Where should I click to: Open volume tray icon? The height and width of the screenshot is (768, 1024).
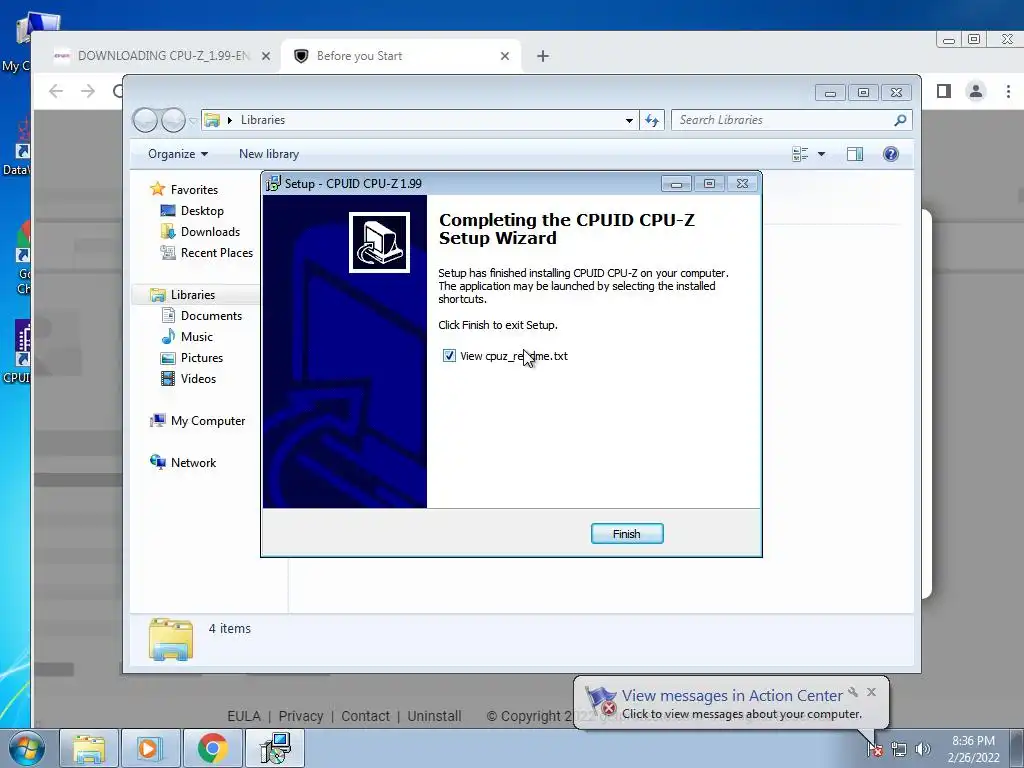tap(923, 750)
